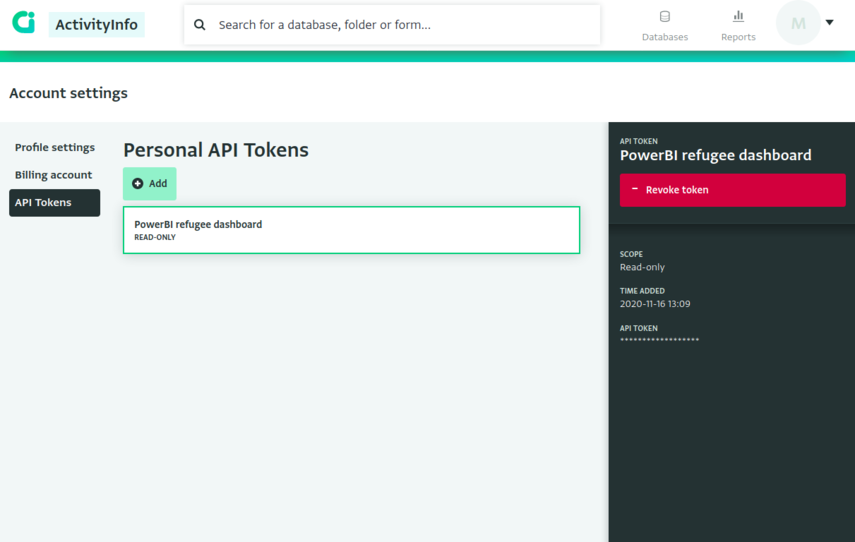Click the Personal API Tokens heading
This screenshot has width=855, height=542.
[x=216, y=150]
